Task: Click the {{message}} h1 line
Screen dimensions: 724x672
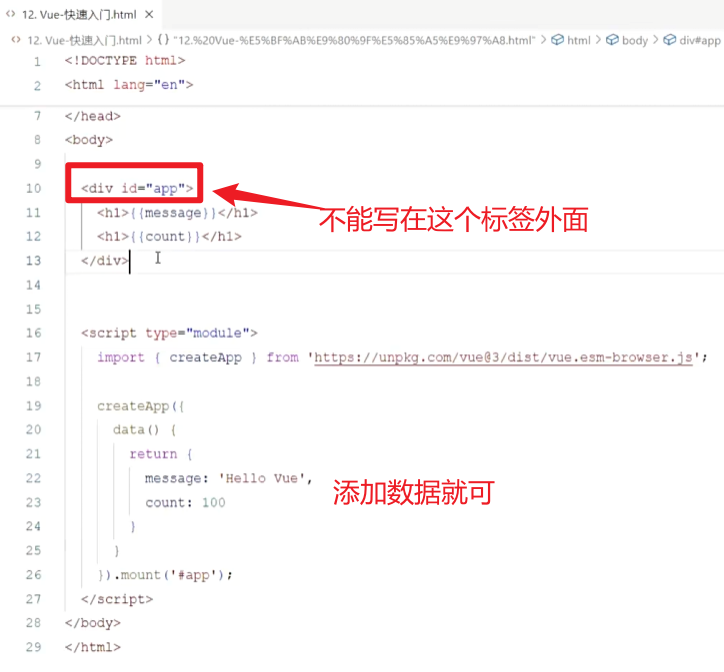Action: (x=177, y=213)
